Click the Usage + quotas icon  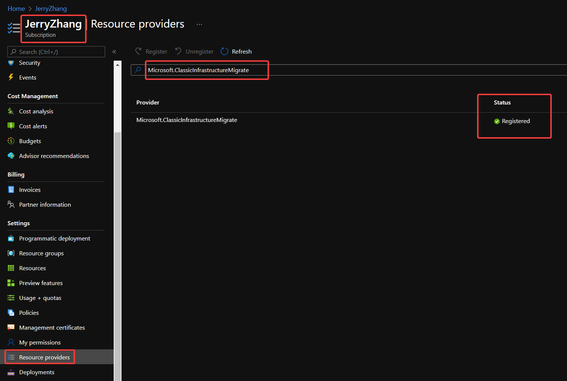11,298
